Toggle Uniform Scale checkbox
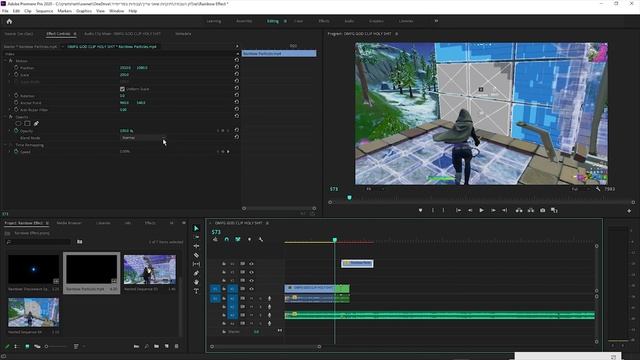640x360 pixels. pos(122,89)
